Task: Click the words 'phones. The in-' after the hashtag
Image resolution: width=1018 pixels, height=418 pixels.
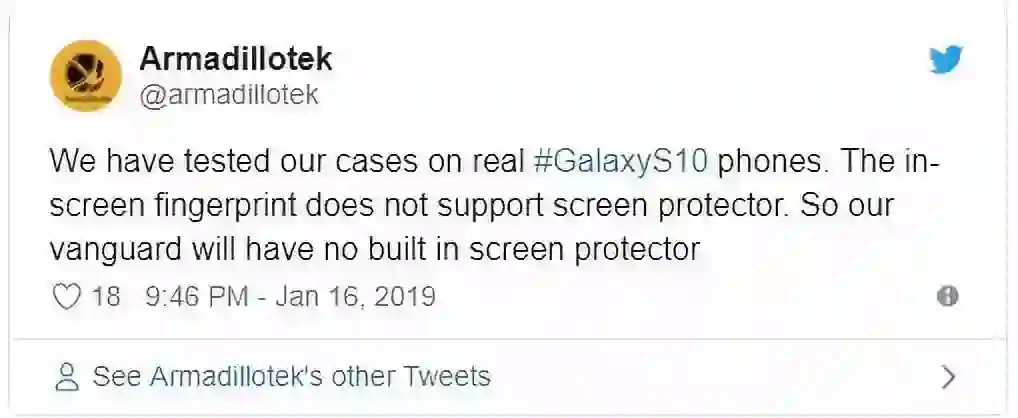Action: 828,162
